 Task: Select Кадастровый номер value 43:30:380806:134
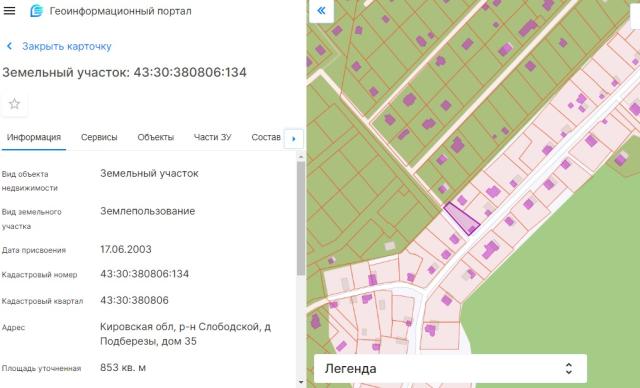pos(144,274)
